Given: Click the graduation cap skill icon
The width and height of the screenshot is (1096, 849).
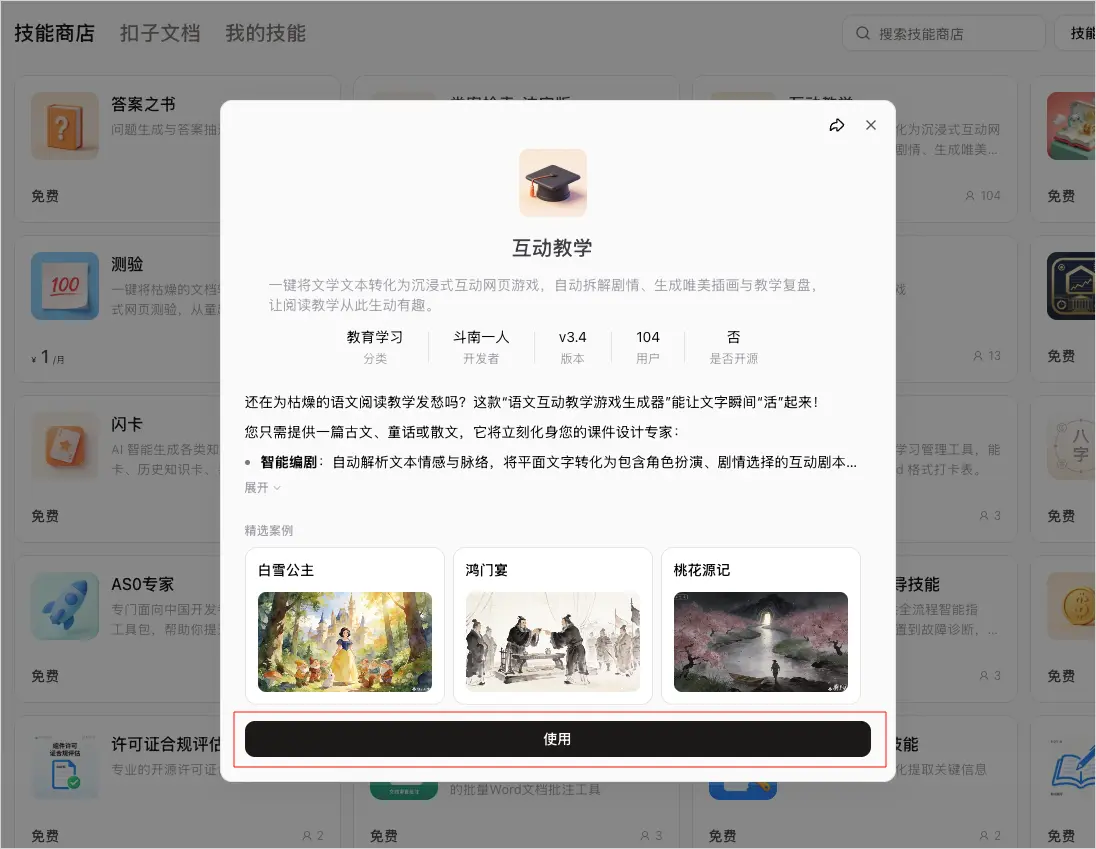Looking at the screenshot, I should 552,182.
